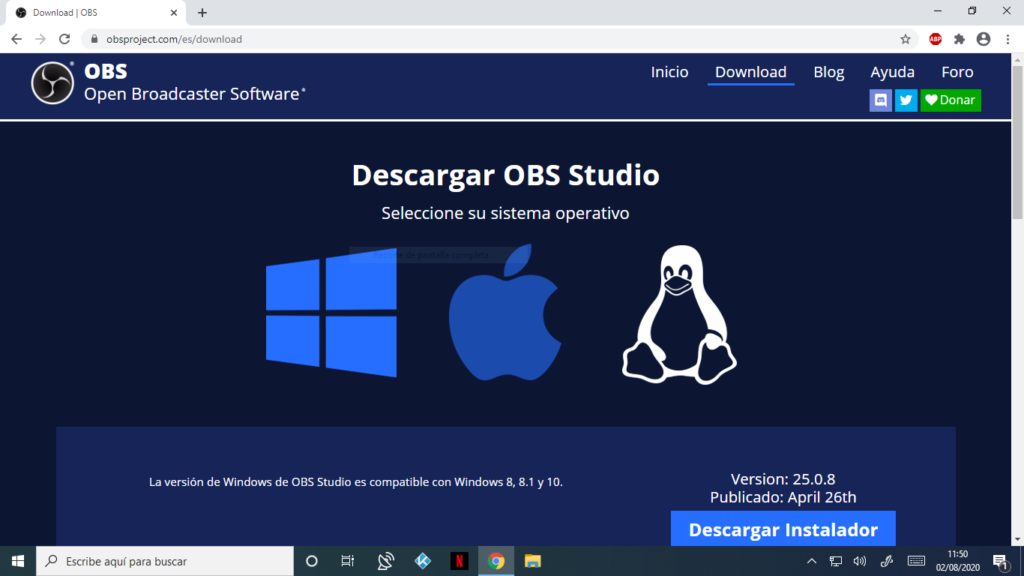Select the Windows operating system logo
This screenshot has width=1024, height=576.
pos(331,313)
